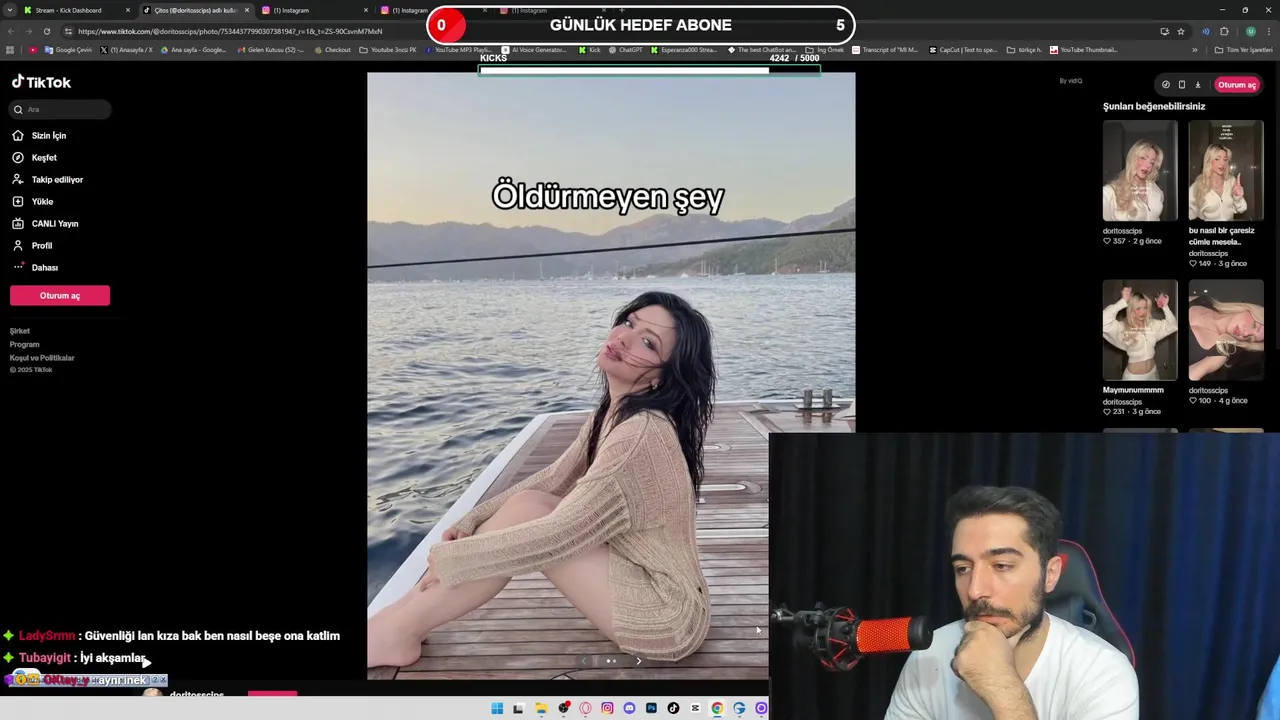1280x720 pixels.
Task: Show next photo with right arrow
Action: click(x=639, y=661)
